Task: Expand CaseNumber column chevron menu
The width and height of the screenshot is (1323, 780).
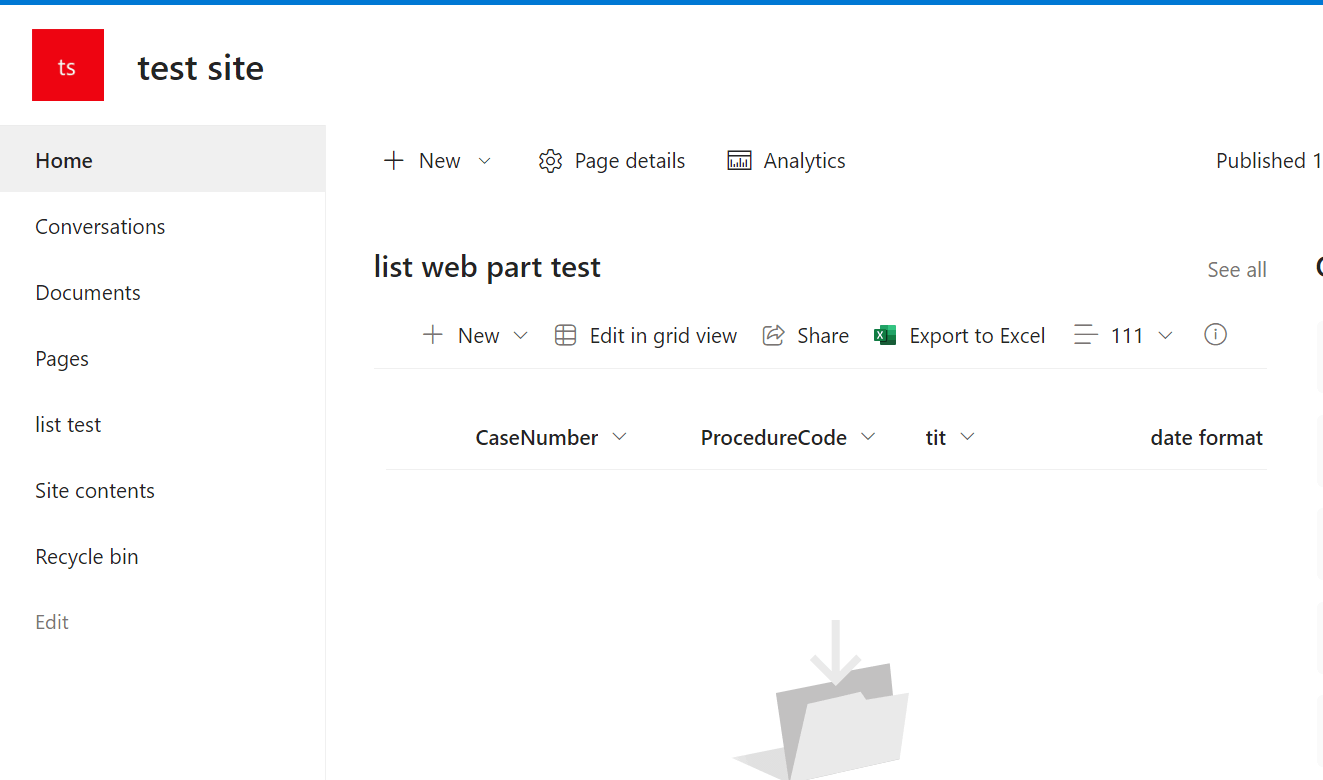Action: coord(619,437)
